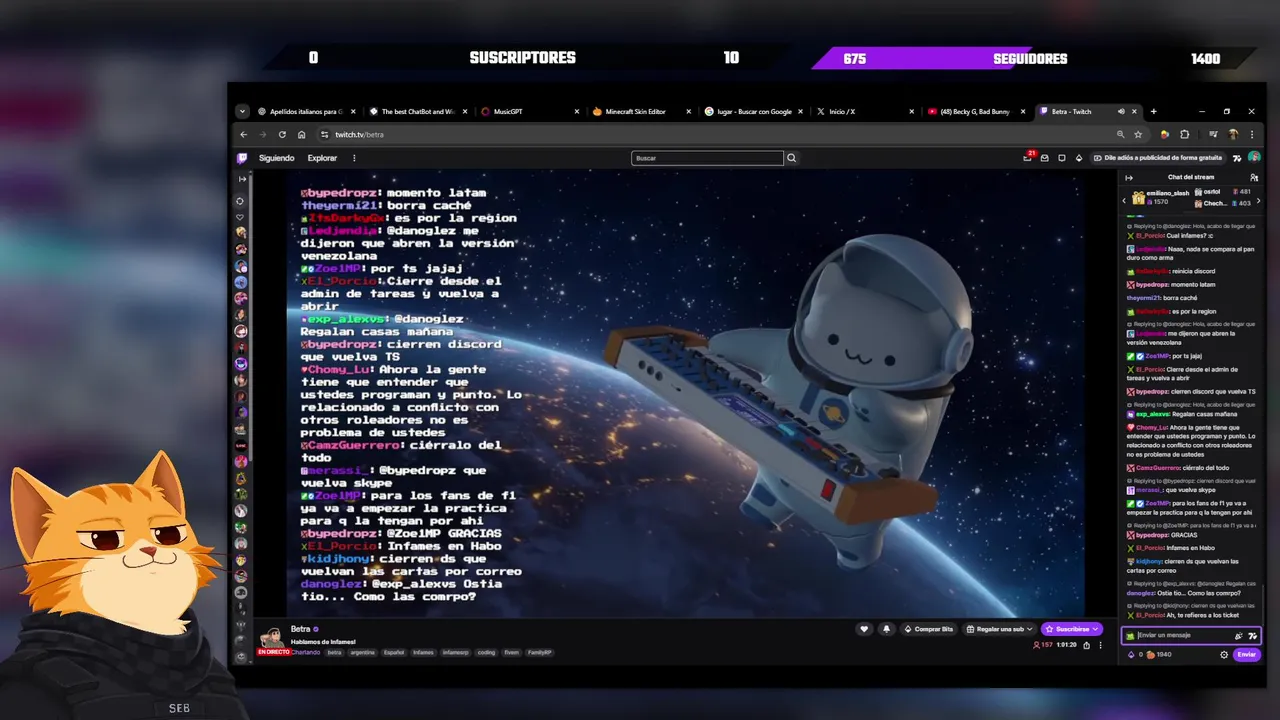
Task: Follow Betra with the heart button
Action: (x=864, y=629)
